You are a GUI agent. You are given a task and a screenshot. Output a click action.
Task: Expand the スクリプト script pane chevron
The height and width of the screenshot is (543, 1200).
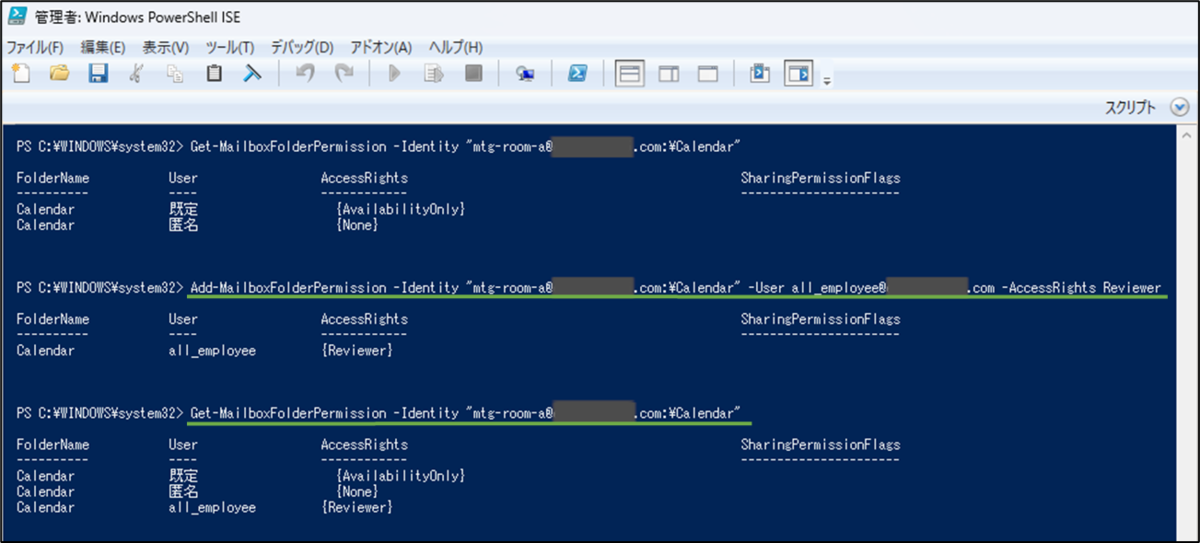pyautogui.click(x=1180, y=107)
